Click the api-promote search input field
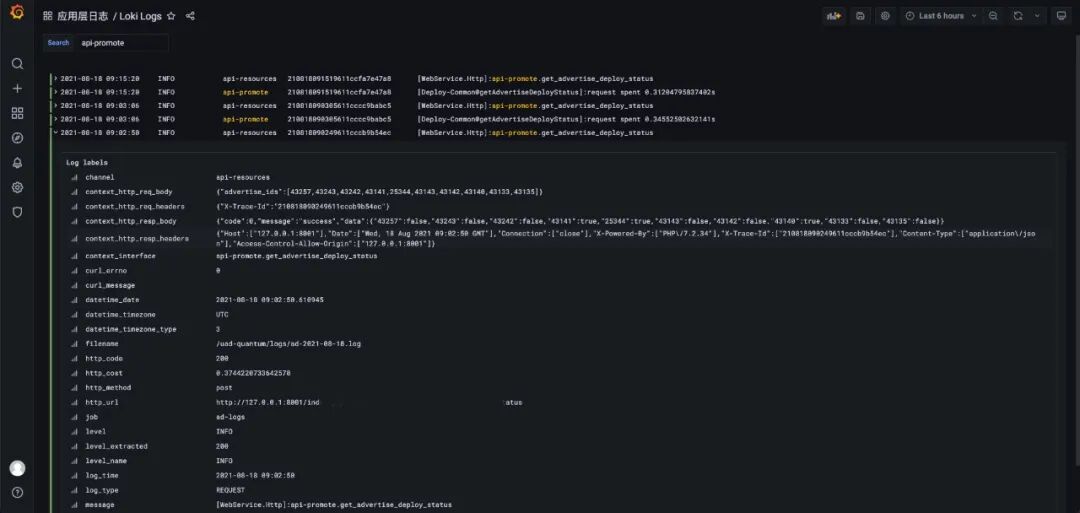The height and width of the screenshot is (513, 1080). (x=122, y=43)
